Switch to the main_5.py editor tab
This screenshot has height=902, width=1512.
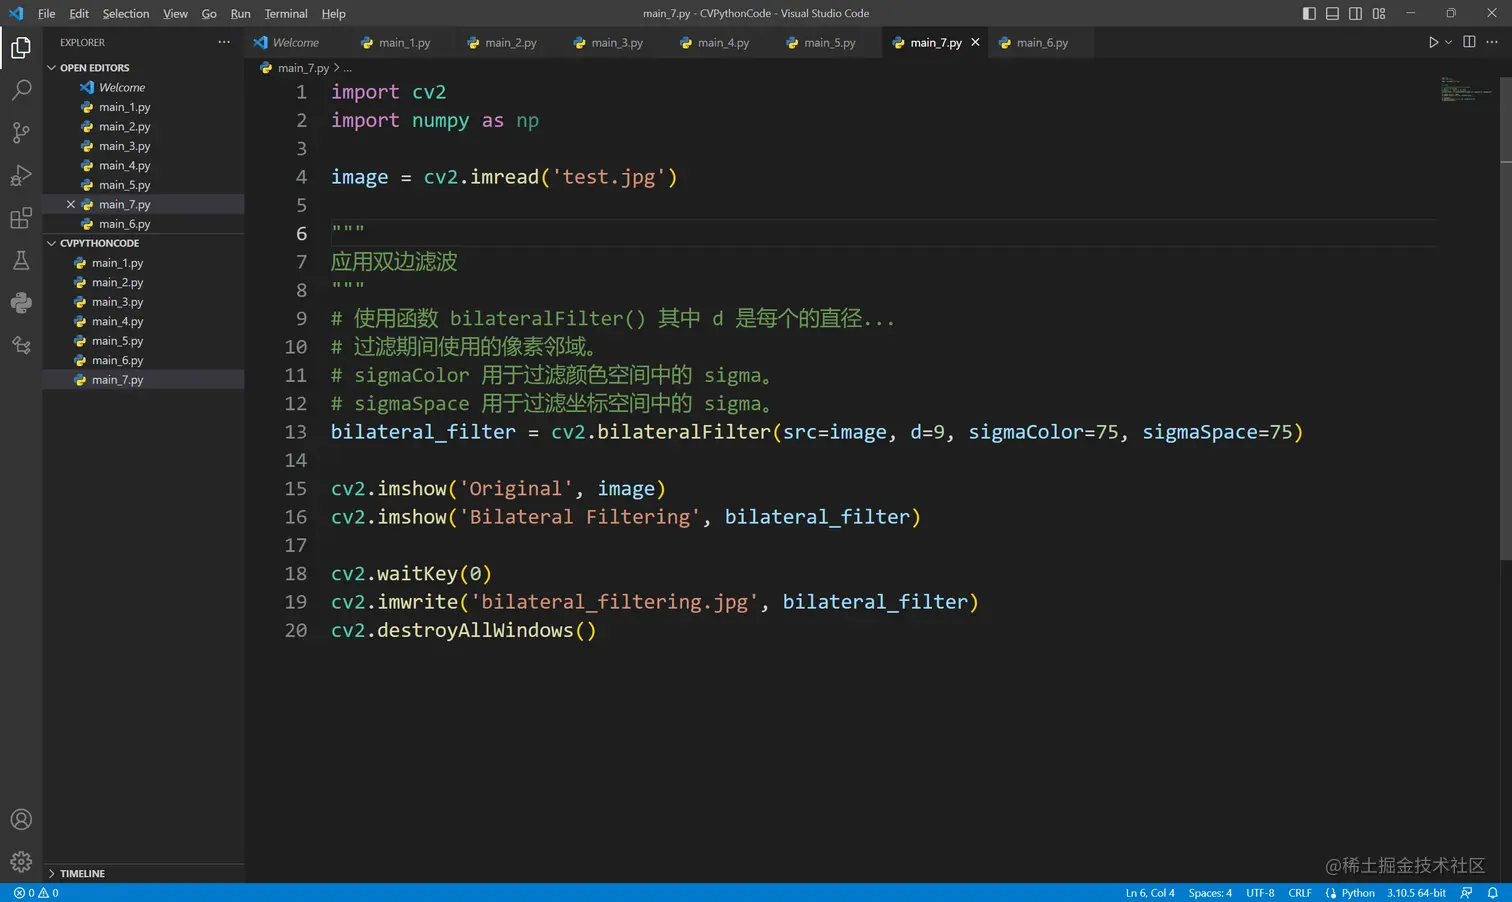pos(829,42)
